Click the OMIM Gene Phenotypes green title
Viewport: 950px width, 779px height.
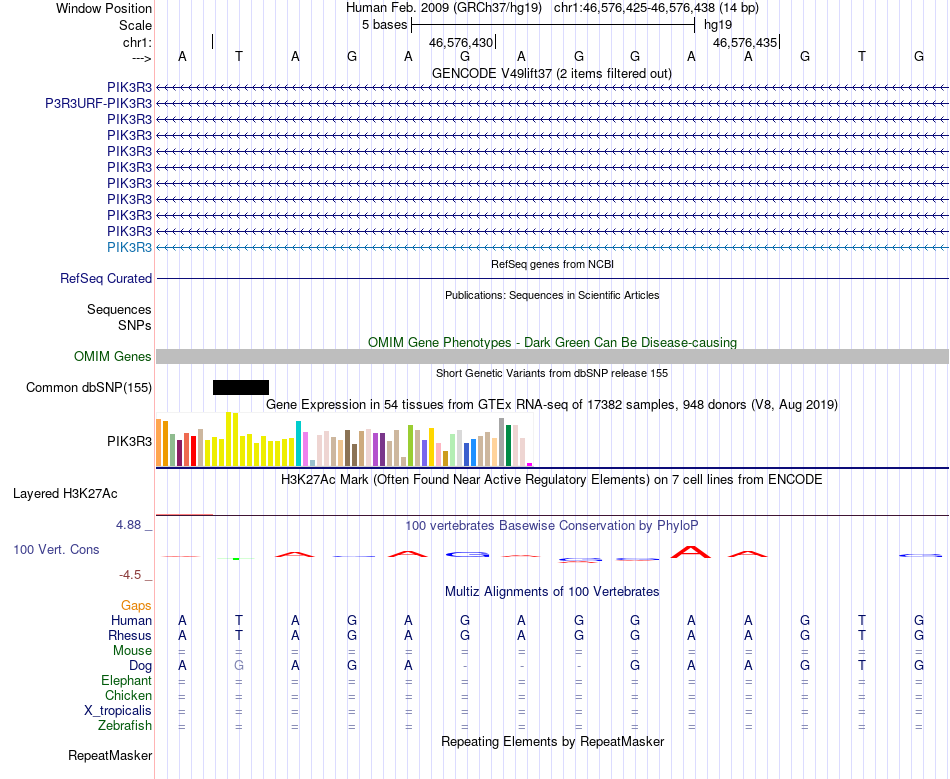coord(553,342)
